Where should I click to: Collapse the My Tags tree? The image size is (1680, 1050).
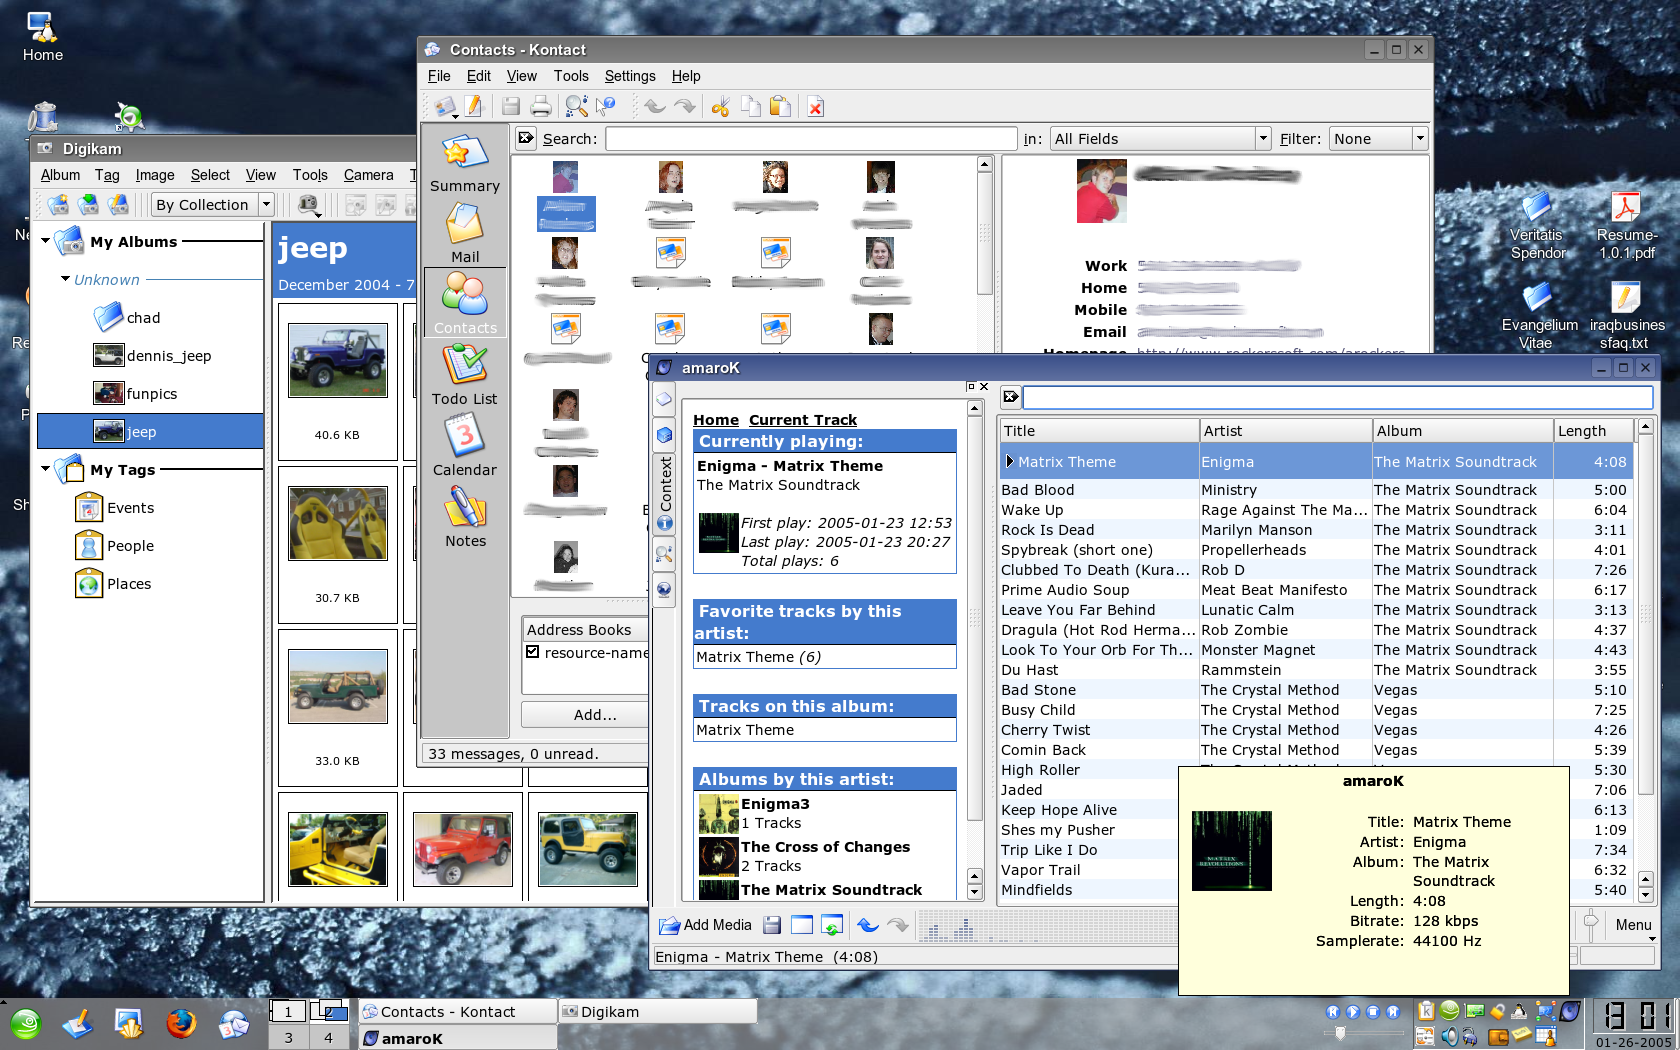click(x=45, y=469)
